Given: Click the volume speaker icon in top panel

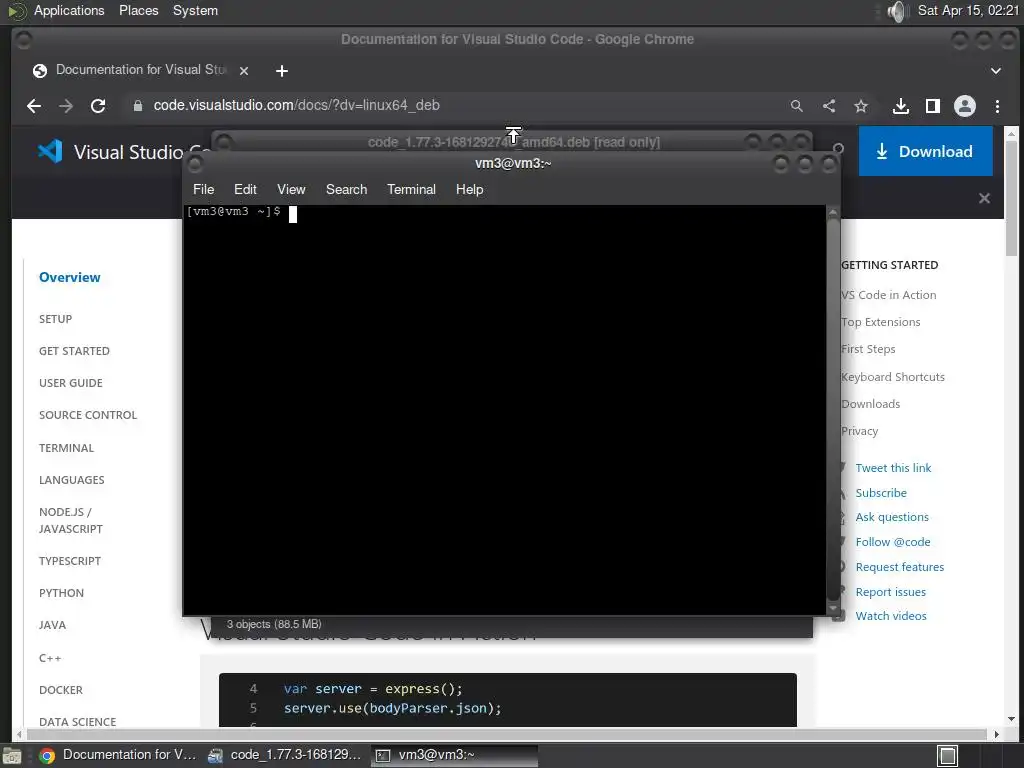Looking at the screenshot, I should 898,11.
